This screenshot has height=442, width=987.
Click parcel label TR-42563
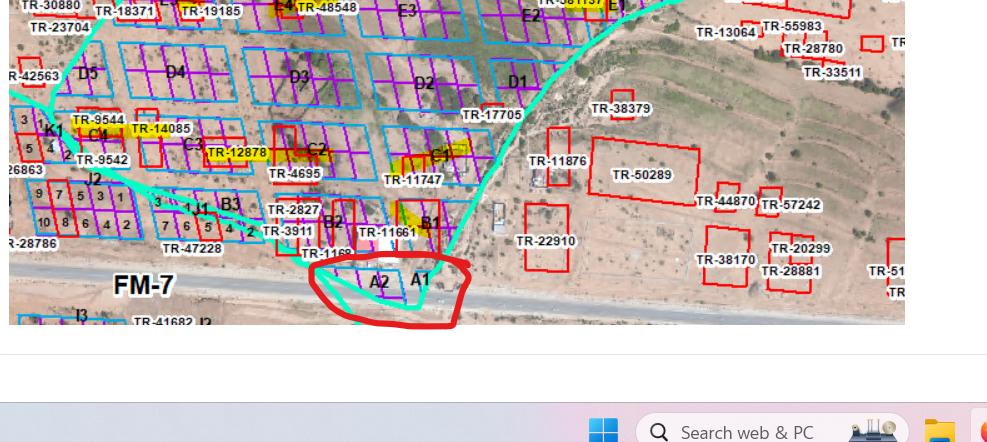tap(35, 76)
